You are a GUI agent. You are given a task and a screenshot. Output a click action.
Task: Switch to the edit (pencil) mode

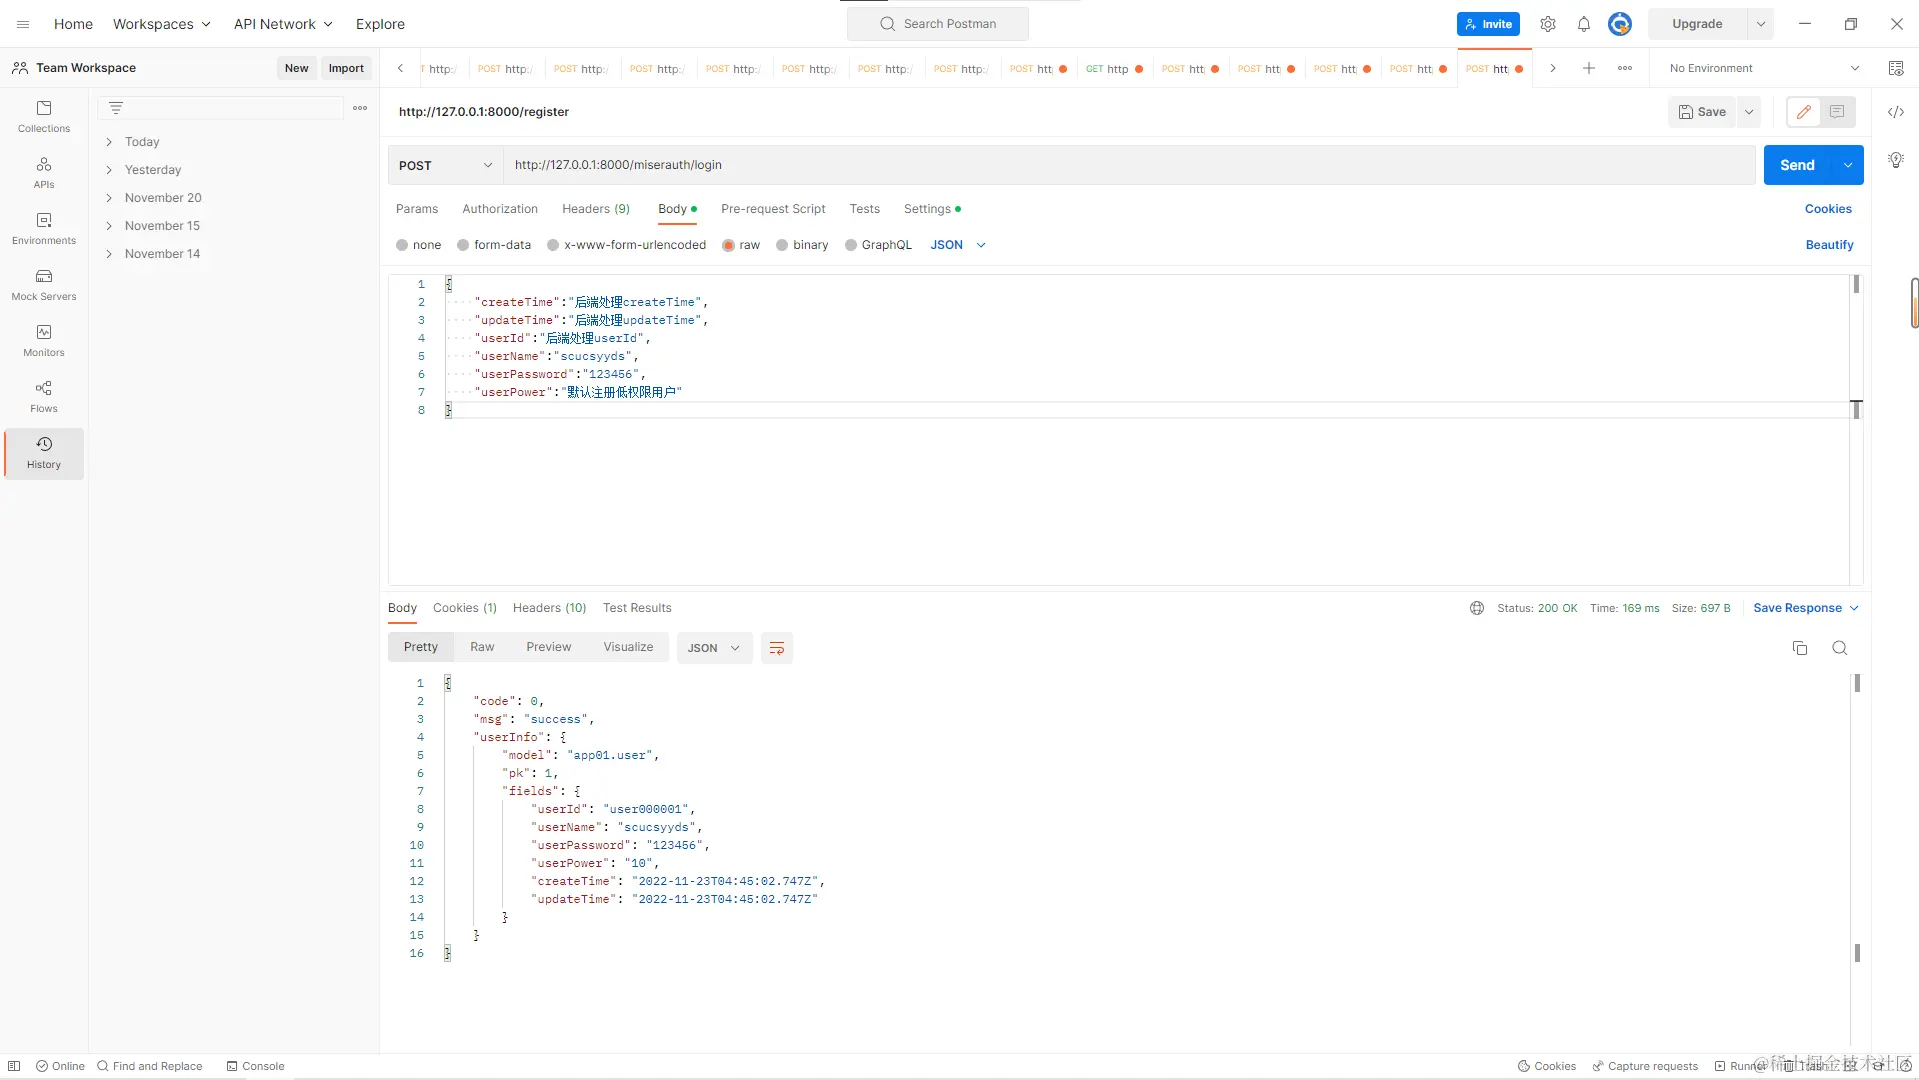click(1803, 112)
